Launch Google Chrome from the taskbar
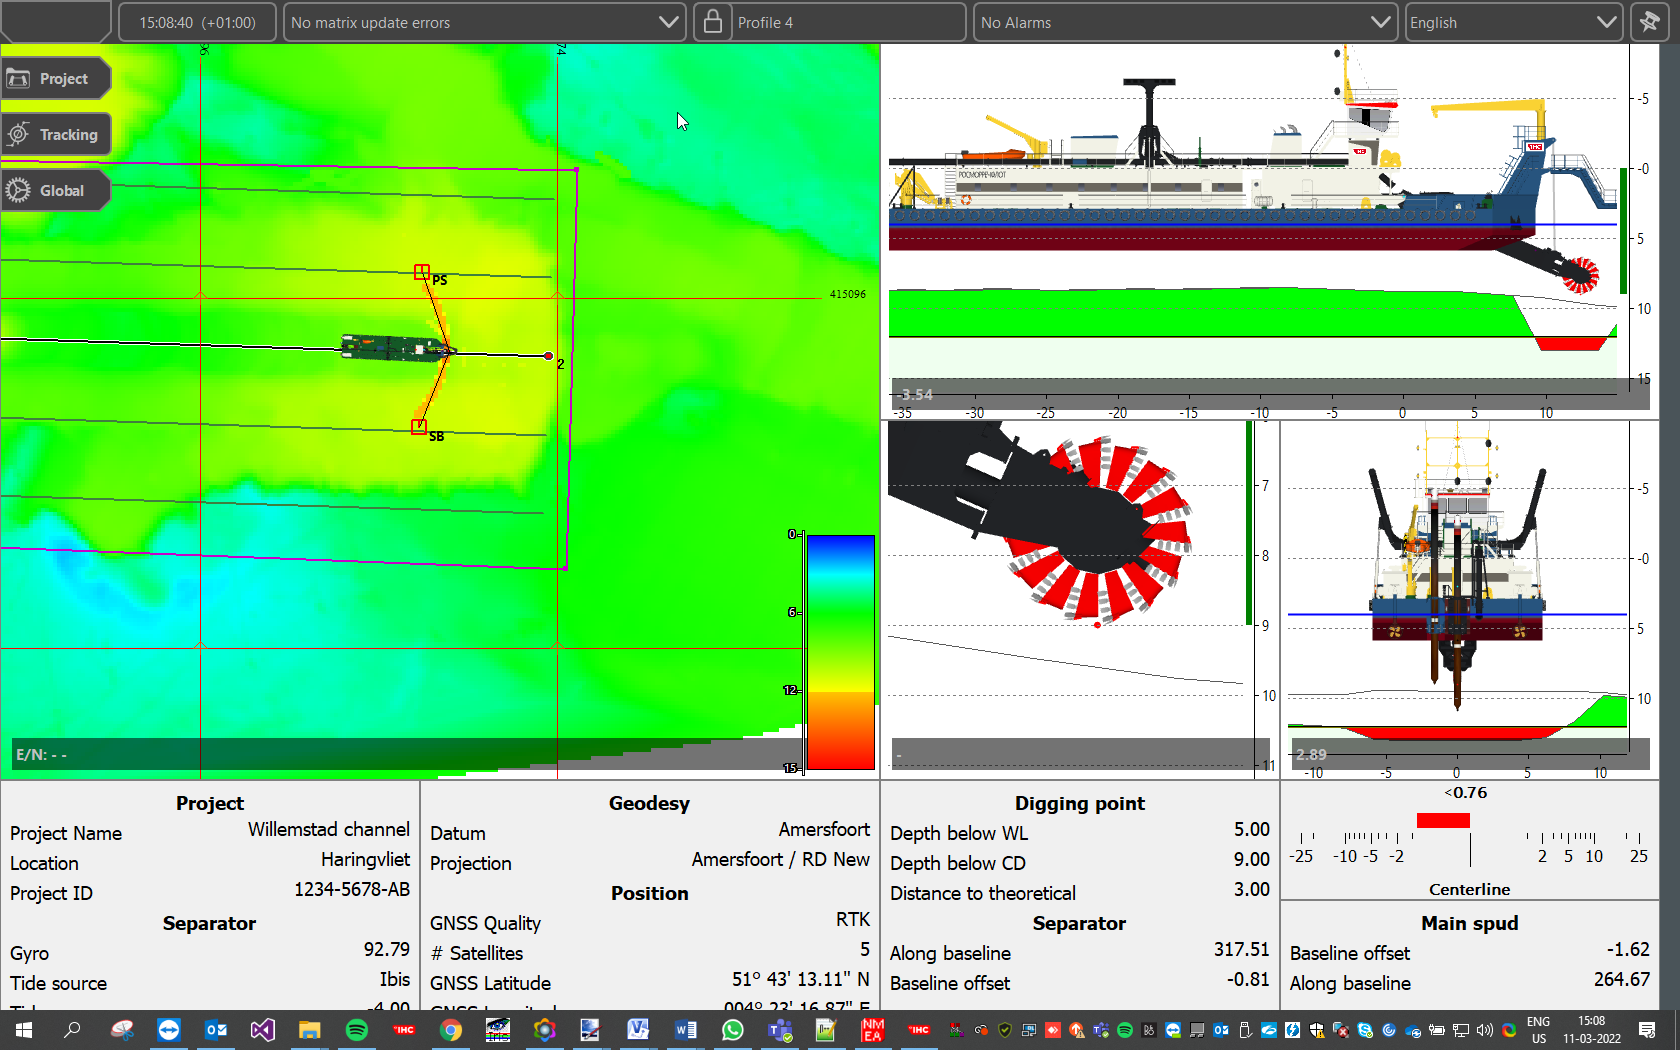Viewport: 1680px width, 1050px height. click(451, 1030)
